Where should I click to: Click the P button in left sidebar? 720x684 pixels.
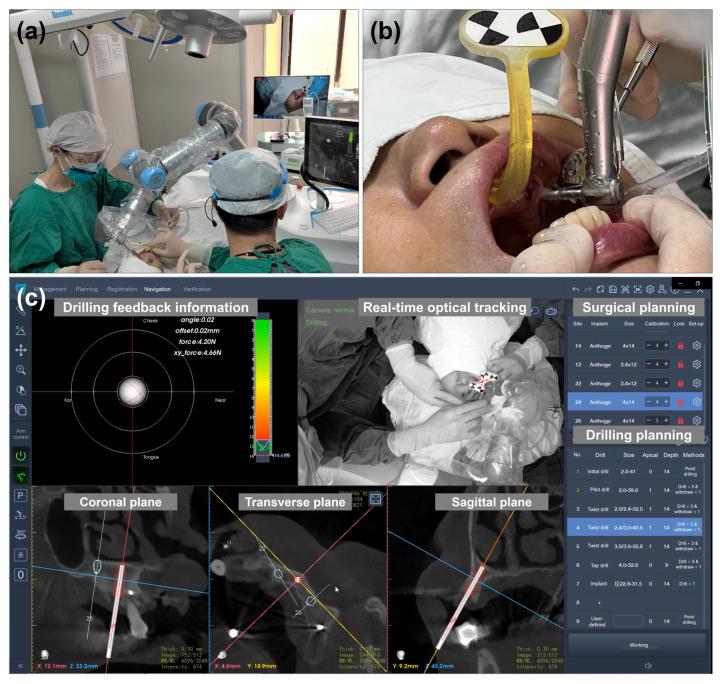click(21, 497)
